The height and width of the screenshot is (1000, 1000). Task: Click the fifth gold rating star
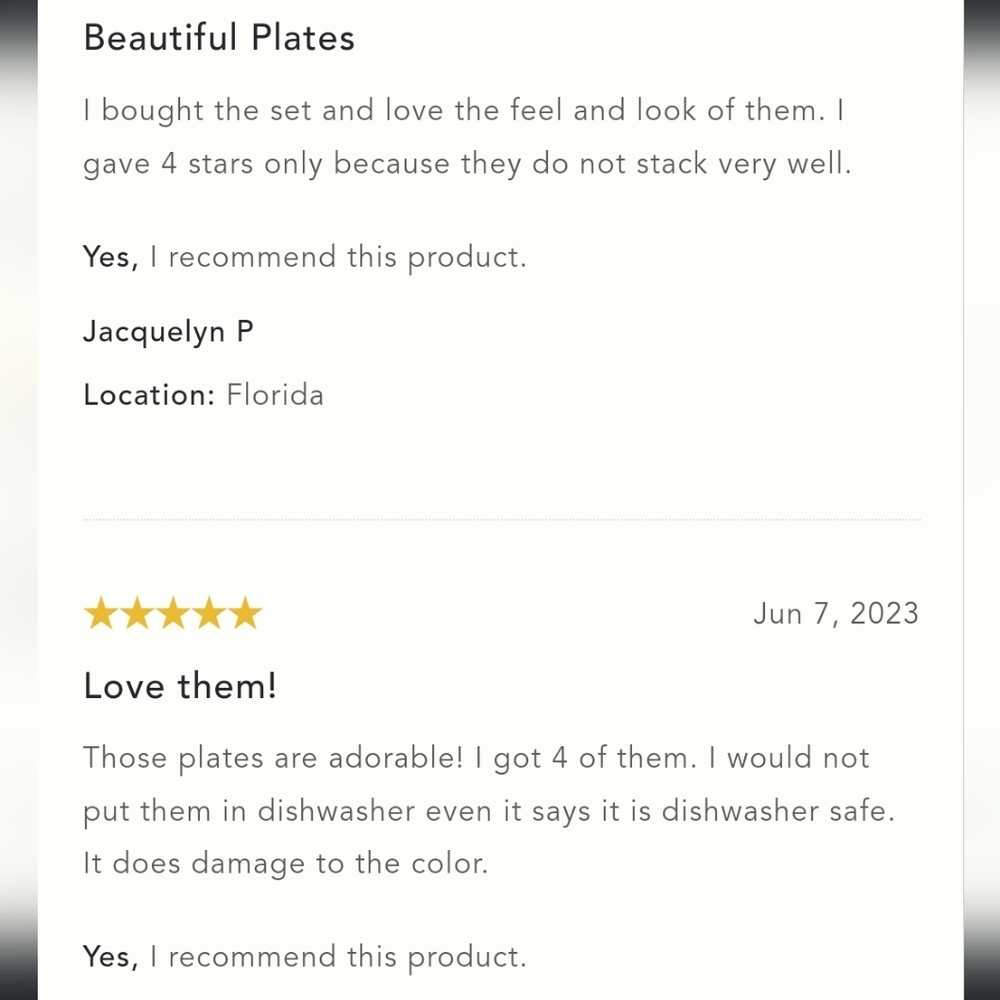[246, 614]
